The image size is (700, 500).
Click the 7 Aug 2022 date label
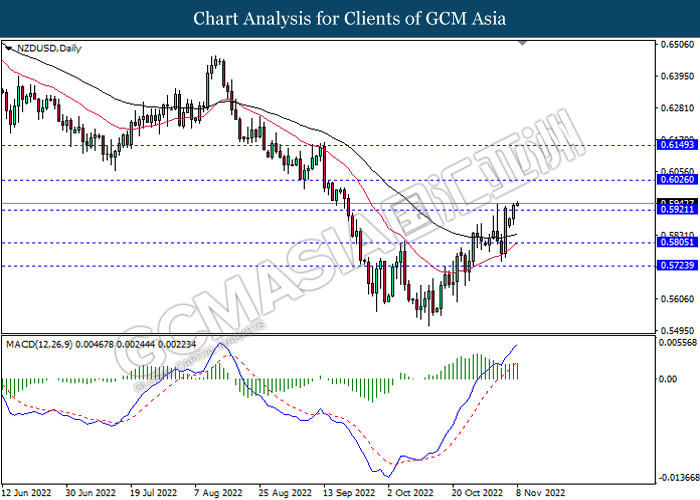pos(218,493)
